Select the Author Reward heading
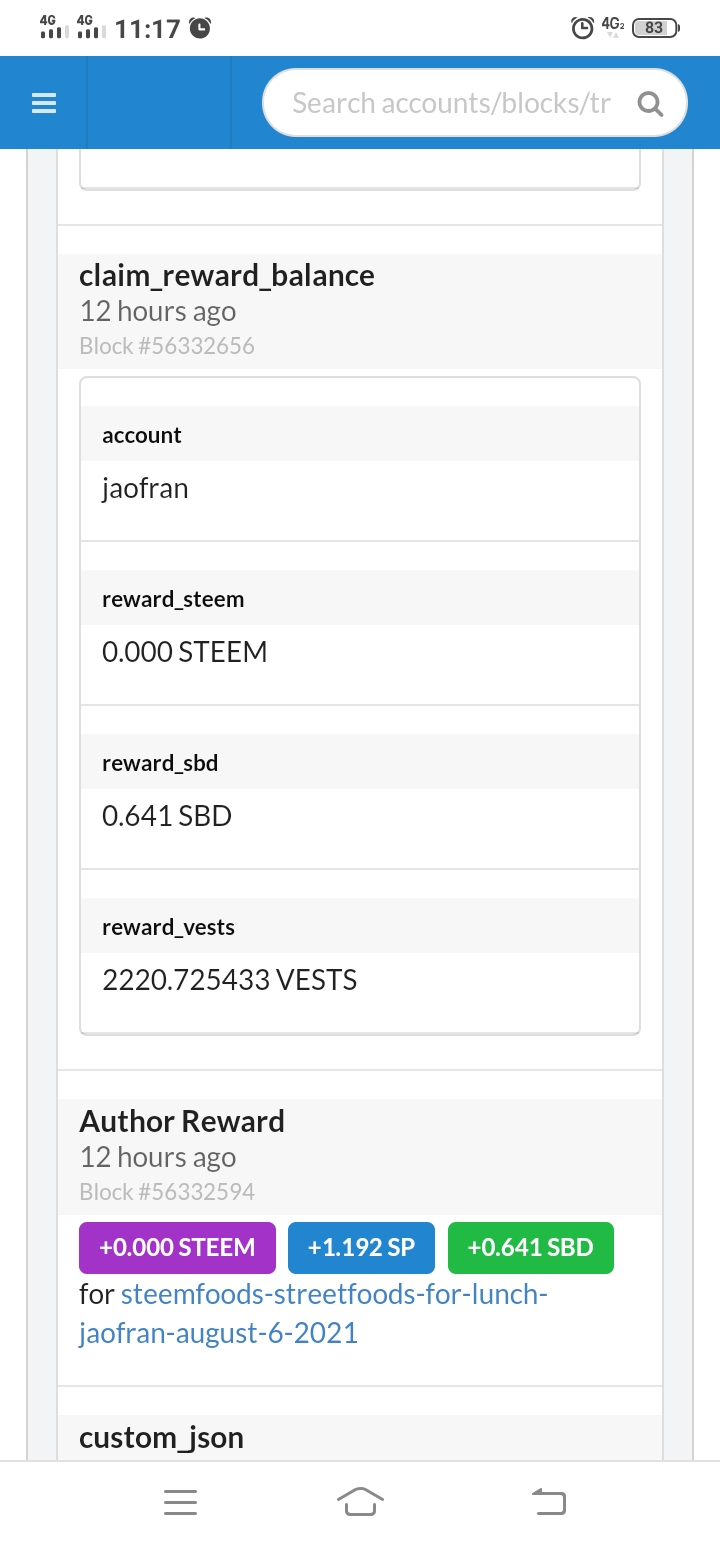Viewport: 720px width, 1544px height. (x=182, y=1122)
